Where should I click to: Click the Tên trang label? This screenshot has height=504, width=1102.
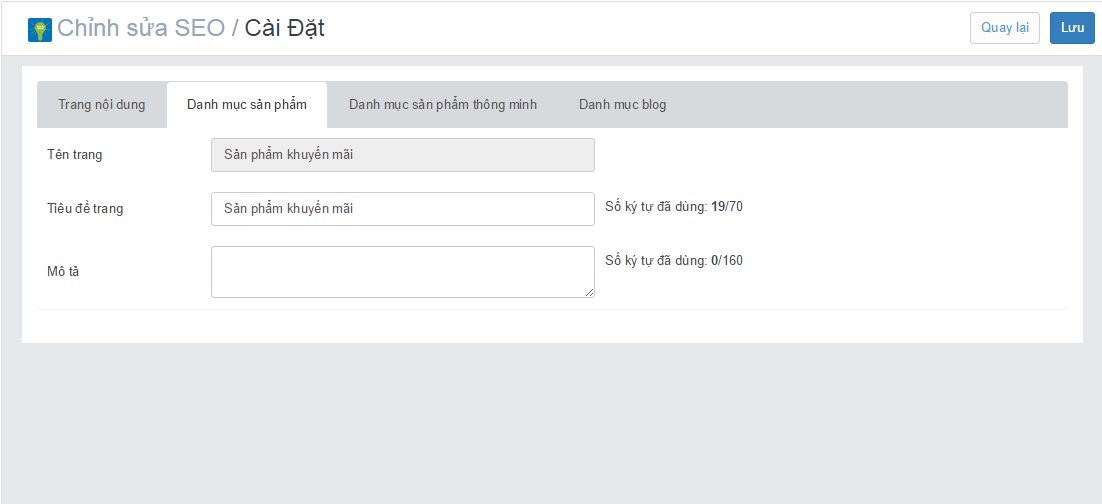(74, 155)
